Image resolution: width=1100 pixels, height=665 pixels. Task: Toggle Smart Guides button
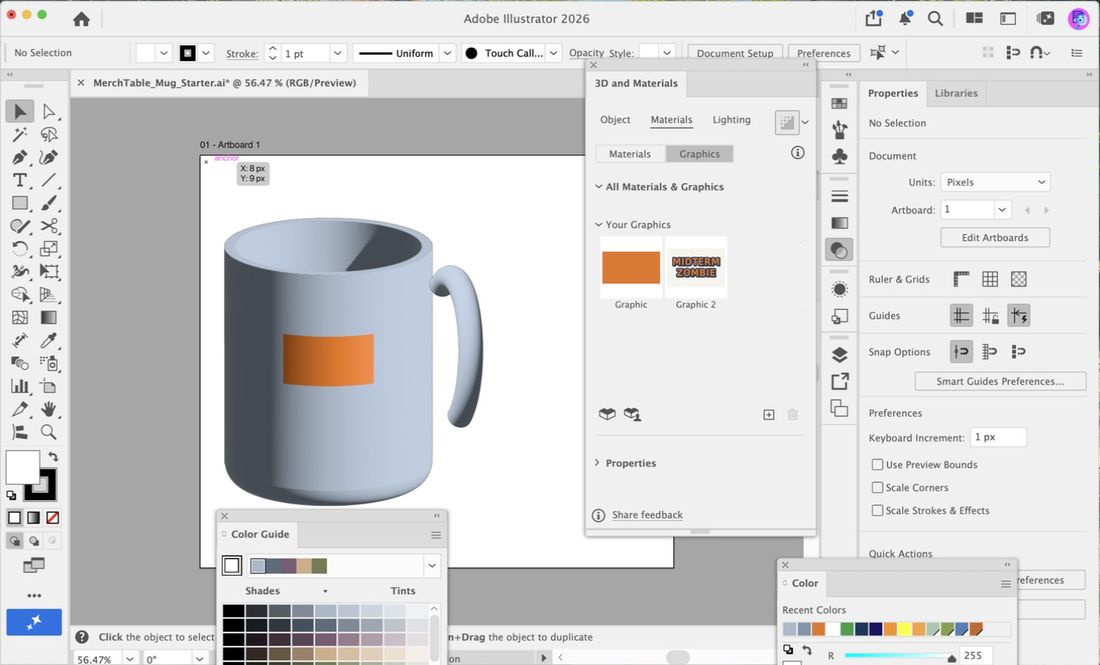pos(1019,316)
